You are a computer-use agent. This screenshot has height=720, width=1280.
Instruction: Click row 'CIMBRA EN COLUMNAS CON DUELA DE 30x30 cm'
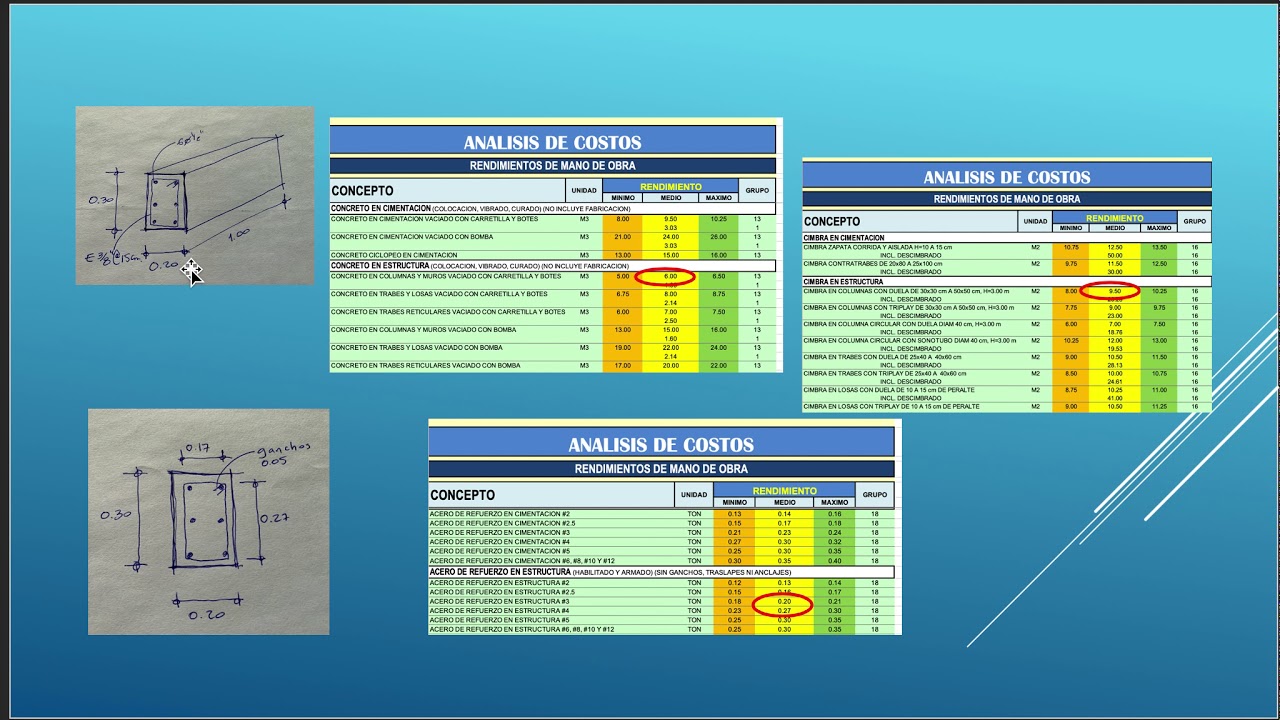pyautogui.click(x=1007, y=291)
